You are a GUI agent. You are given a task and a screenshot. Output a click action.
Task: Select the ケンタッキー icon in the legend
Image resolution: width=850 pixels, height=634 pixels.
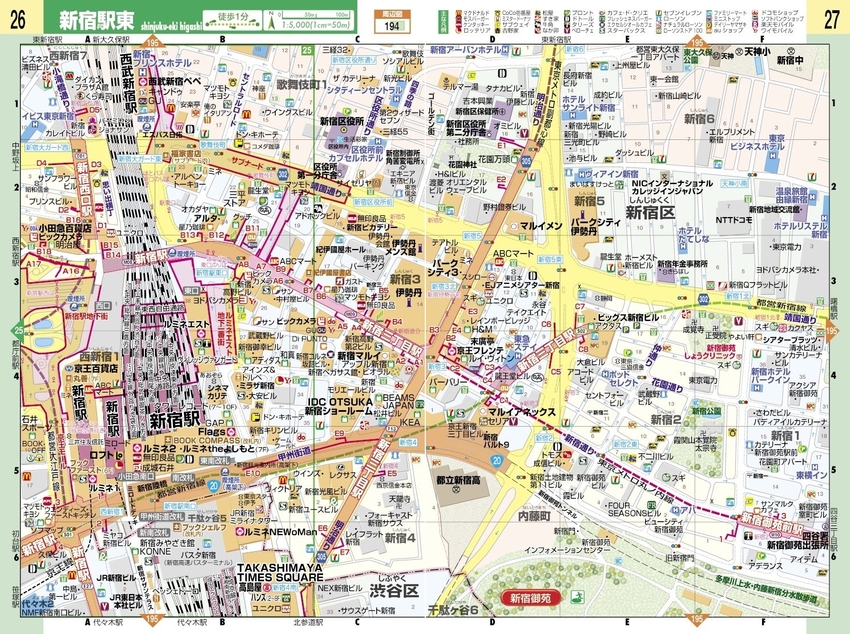459,24
